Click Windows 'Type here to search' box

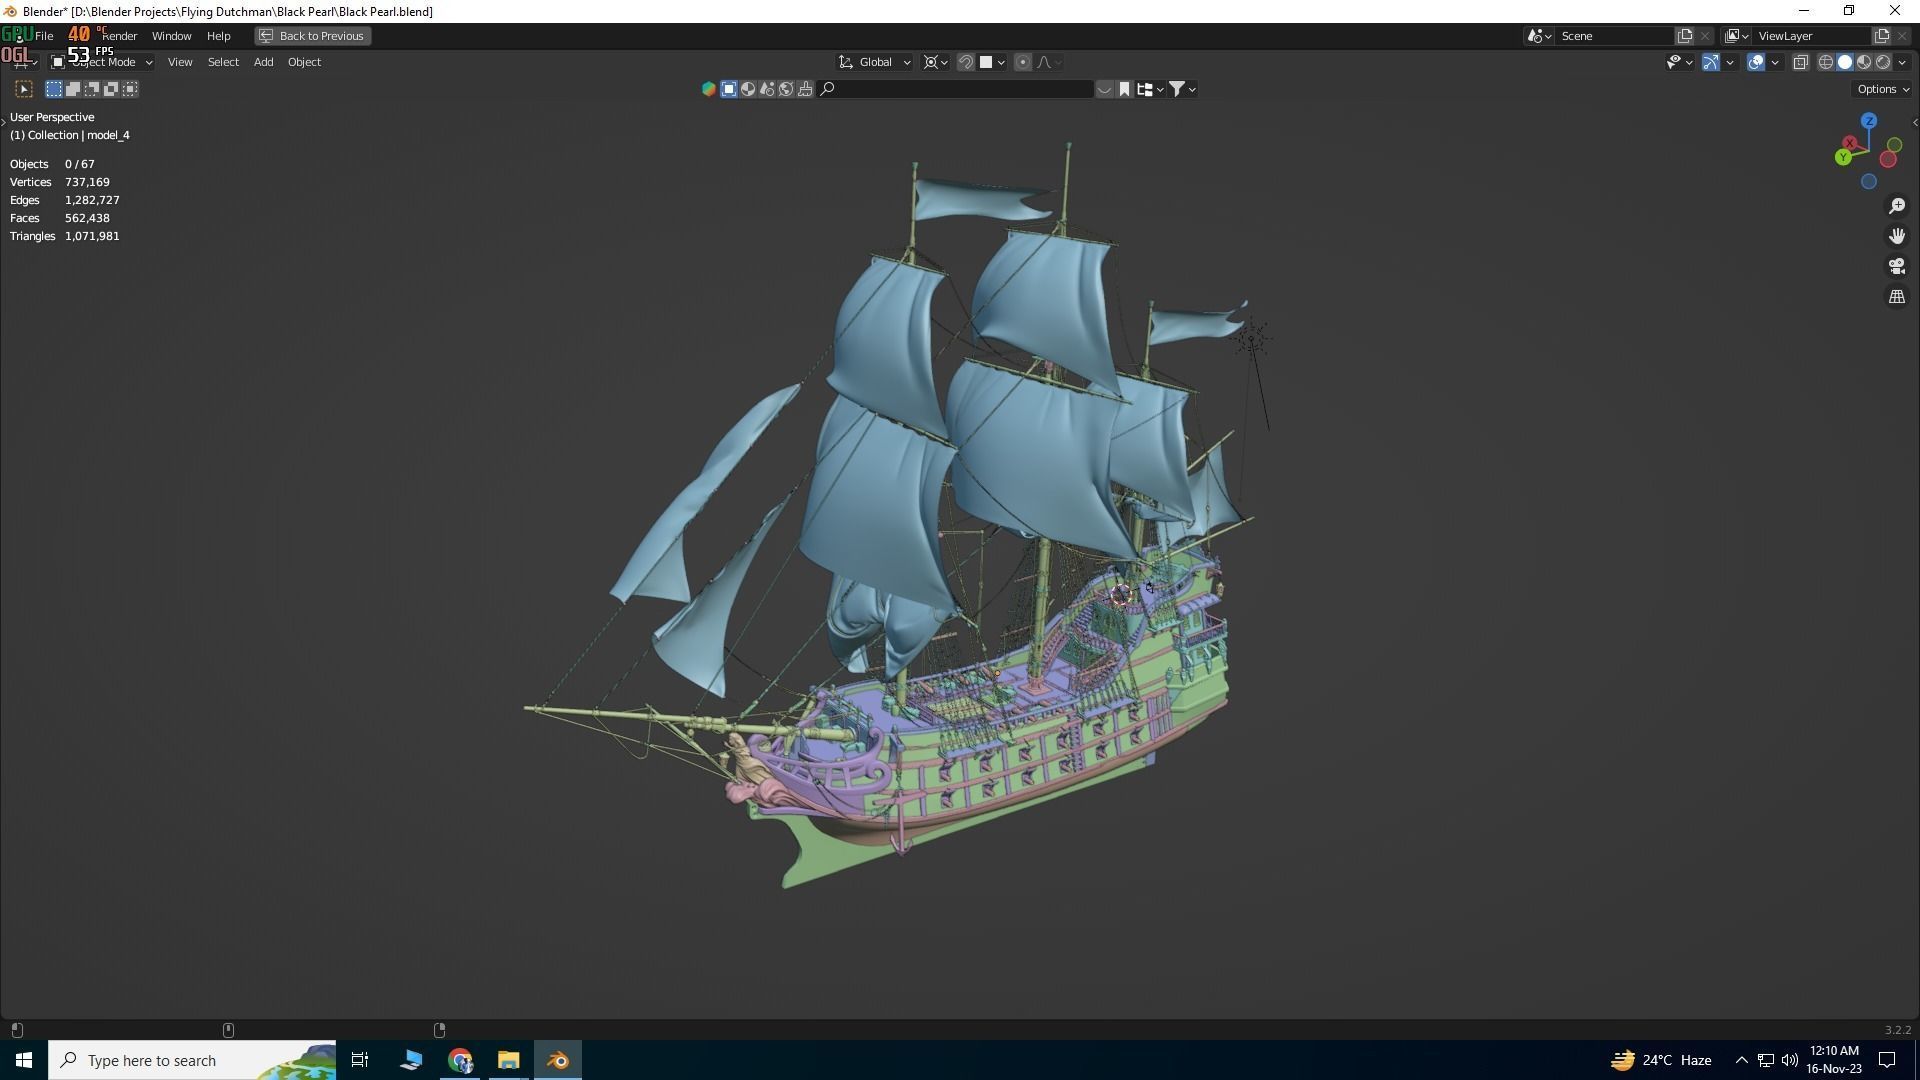click(x=192, y=1060)
